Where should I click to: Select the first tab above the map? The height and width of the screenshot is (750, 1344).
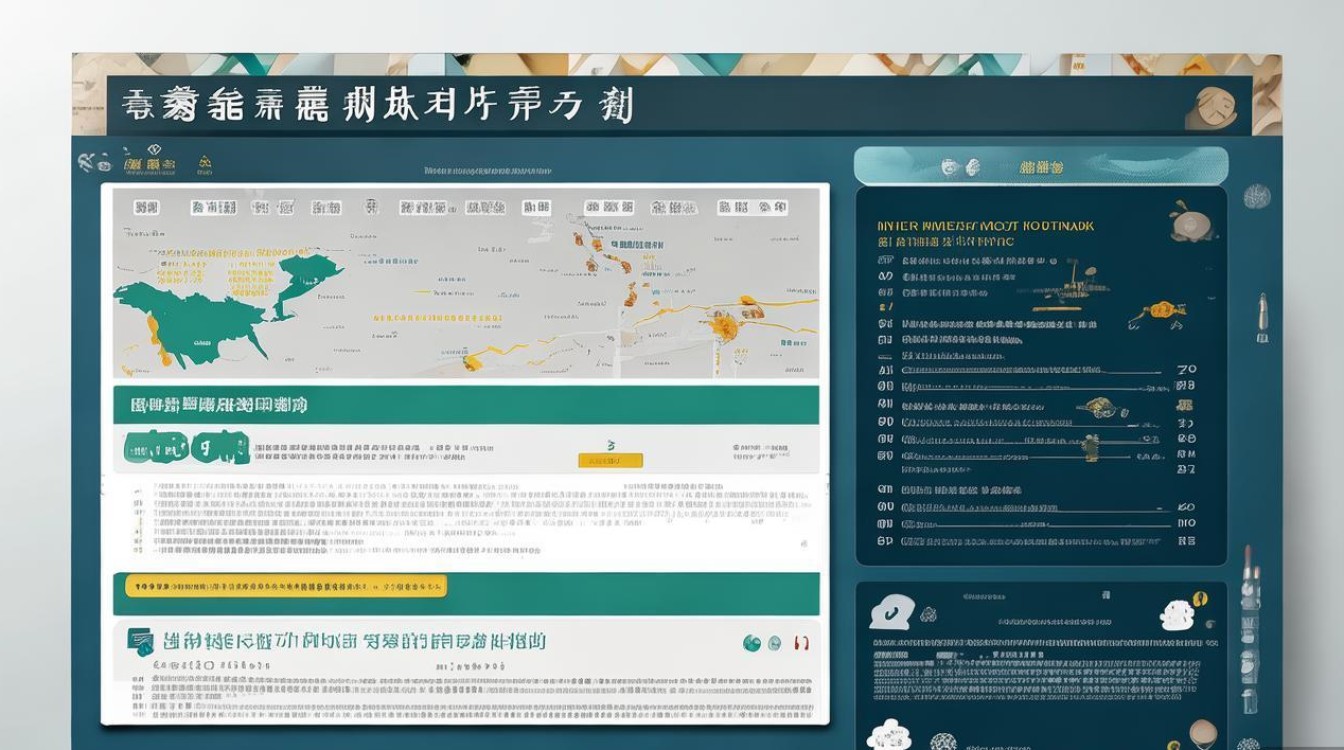[146, 208]
